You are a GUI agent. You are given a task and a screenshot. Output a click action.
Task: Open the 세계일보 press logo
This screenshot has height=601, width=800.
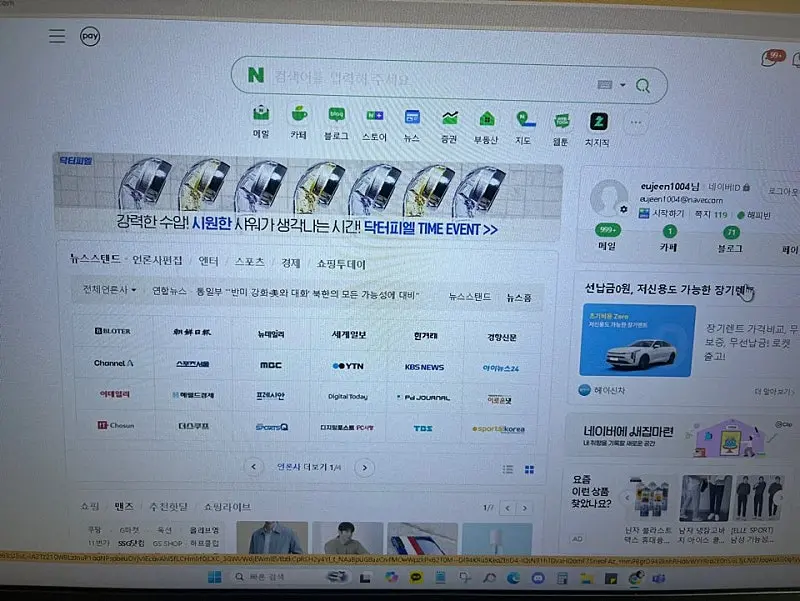coord(349,335)
